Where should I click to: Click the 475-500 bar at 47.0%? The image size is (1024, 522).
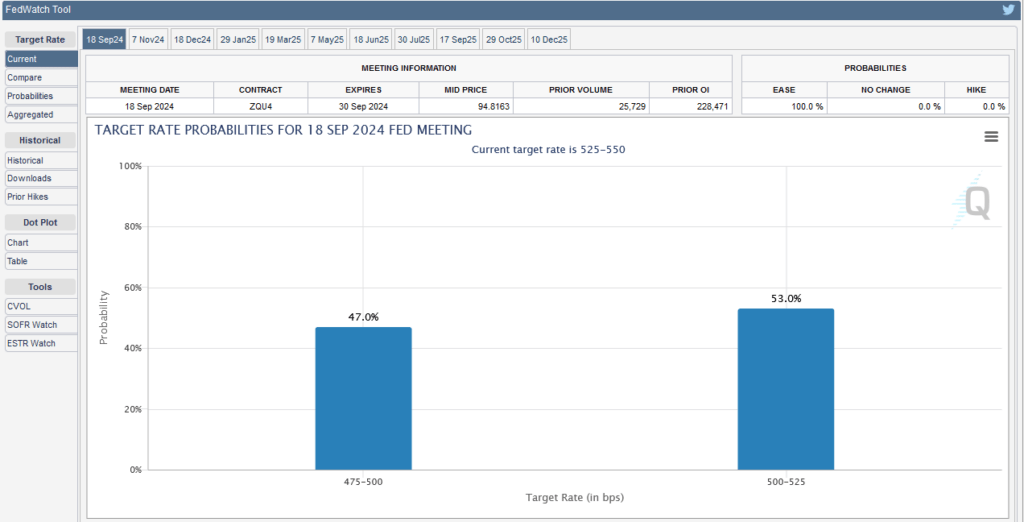[x=363, y=399]
